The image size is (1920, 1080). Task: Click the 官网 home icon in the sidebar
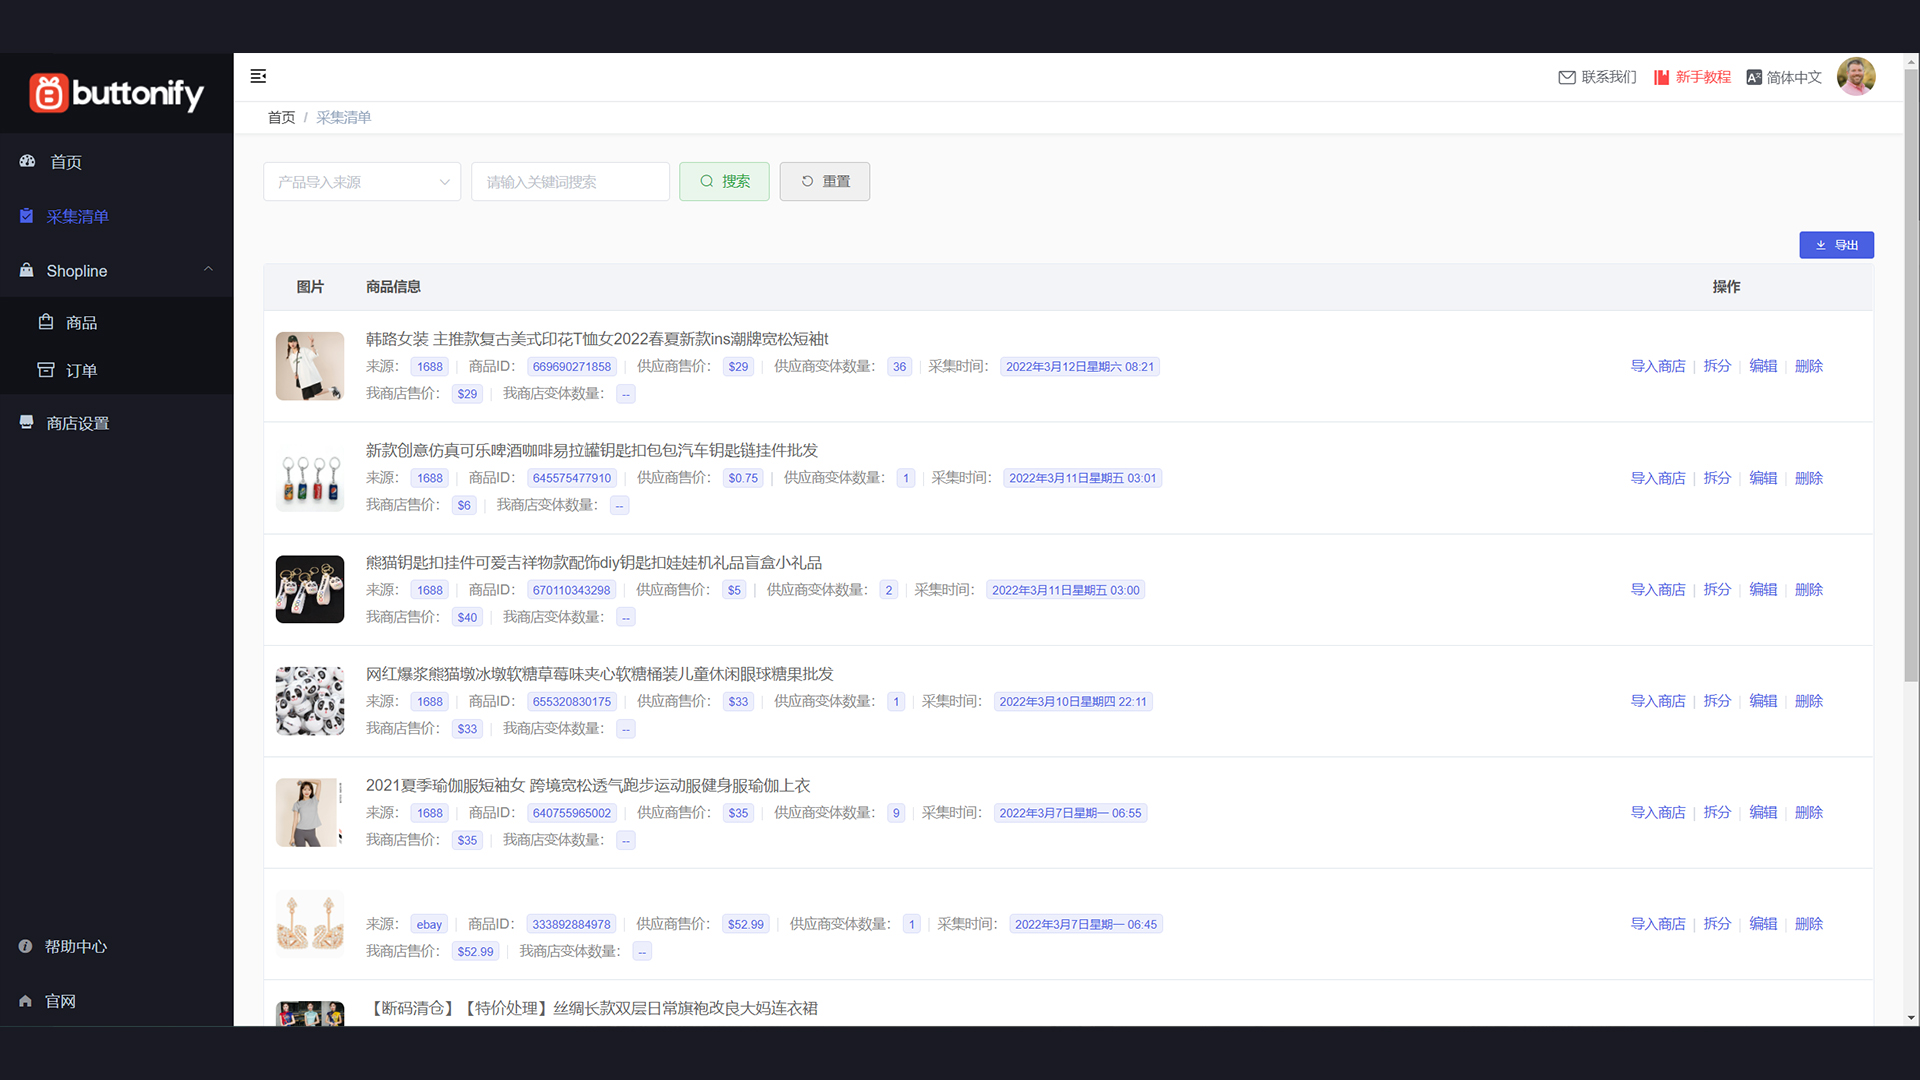[25, 1001]
